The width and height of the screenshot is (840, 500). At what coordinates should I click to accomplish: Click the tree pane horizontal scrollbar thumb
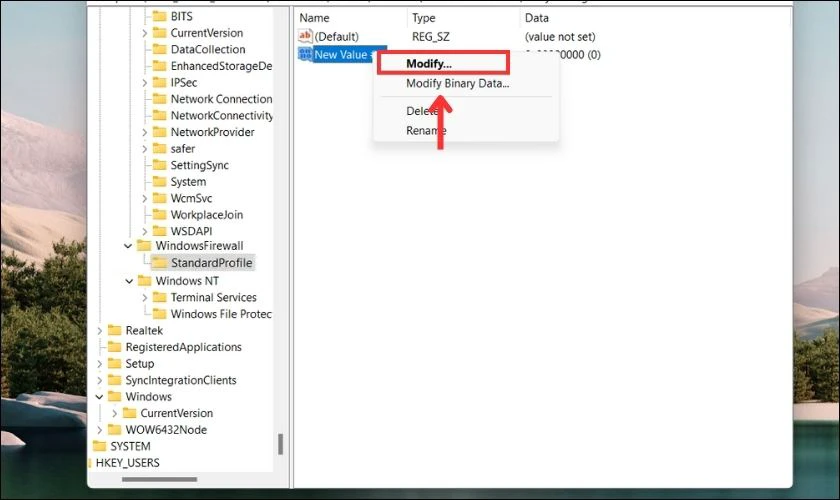pos(160,480)
